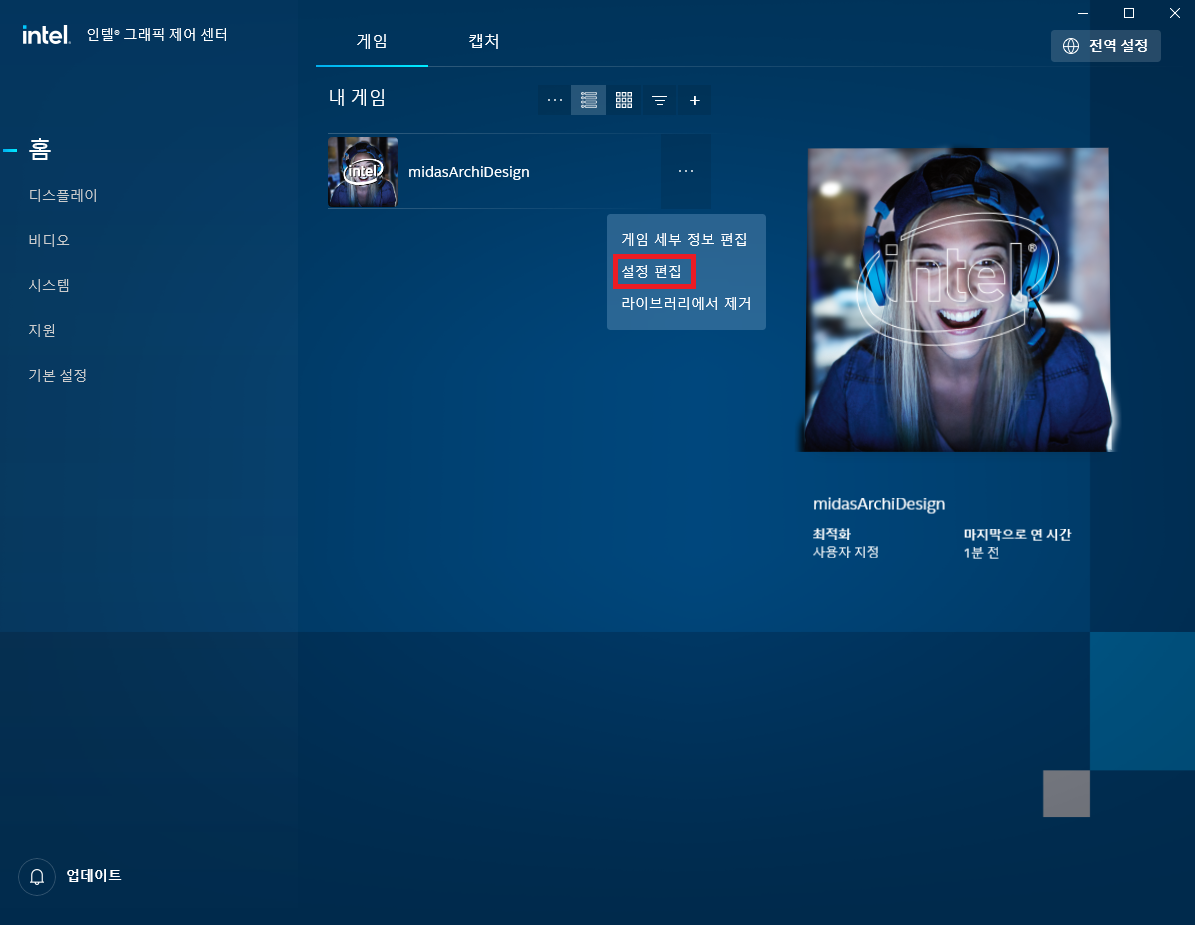Click the midasArchiDesign title under preview

(x=879, y=504)
